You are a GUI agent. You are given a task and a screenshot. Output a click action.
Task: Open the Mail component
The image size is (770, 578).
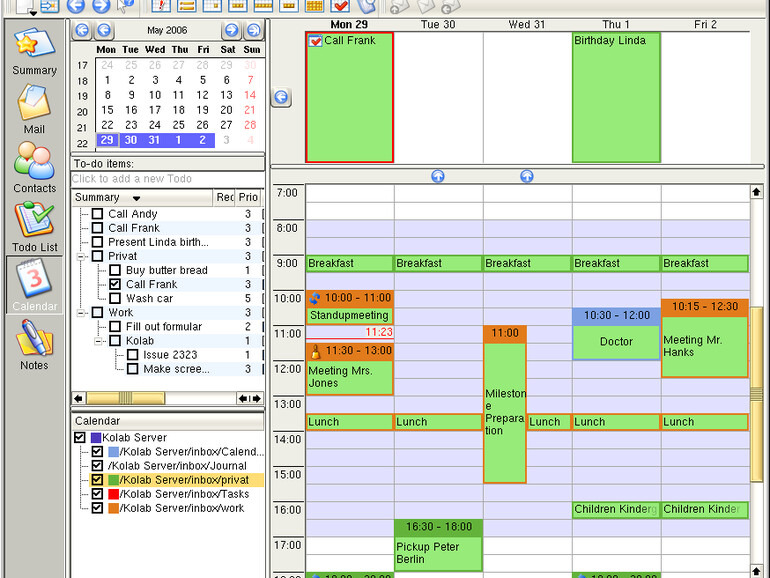(x=34, y=109)
